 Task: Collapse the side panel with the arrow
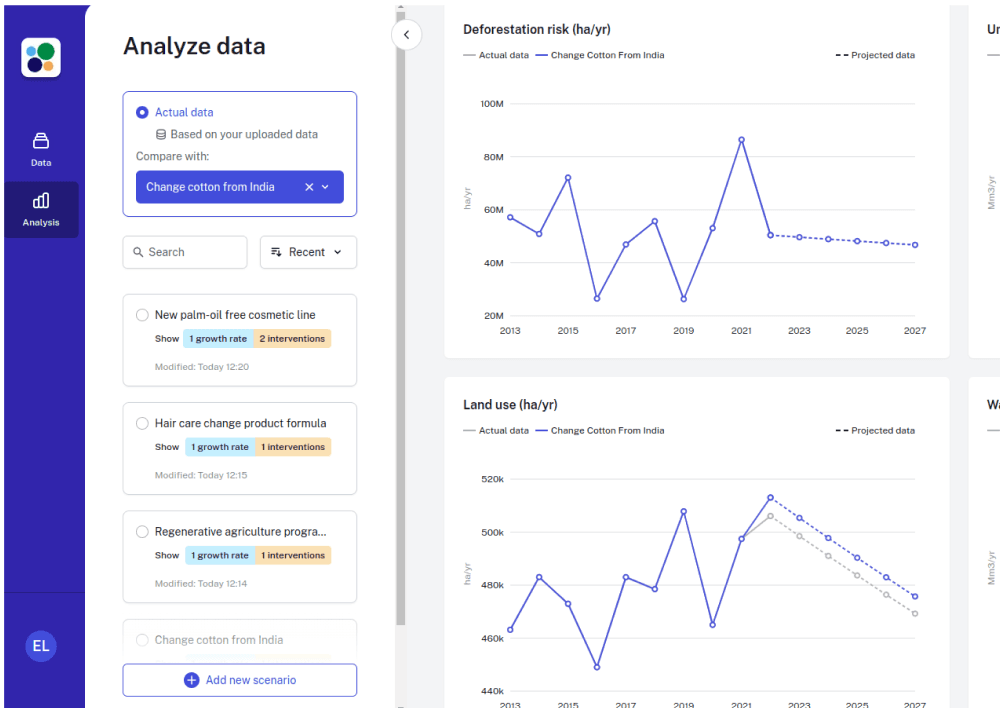pyautogui.click(x=407, y=35)
